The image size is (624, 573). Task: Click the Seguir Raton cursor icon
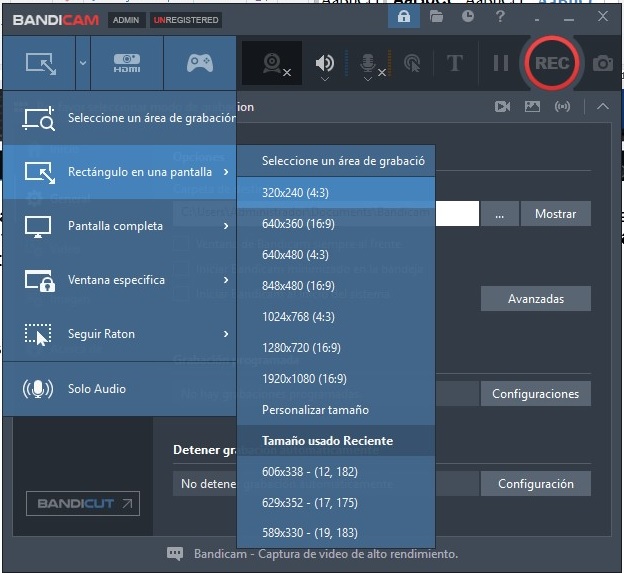pyautogui.click(x=38, y=335)
